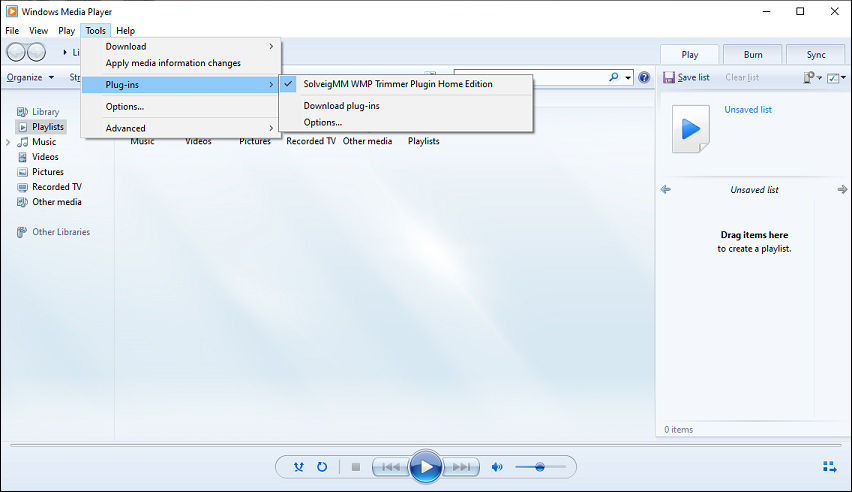Click into the library search box
Viewport: 852px width, 492px height.
(531, 77)
